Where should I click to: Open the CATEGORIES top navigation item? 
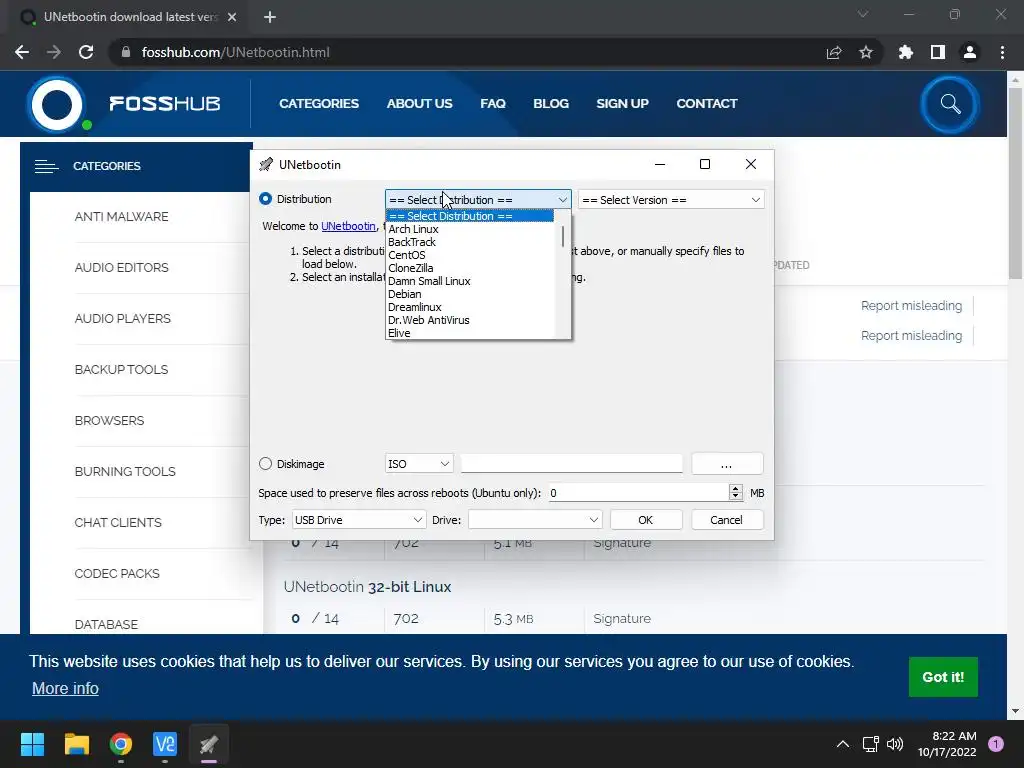pyautogui.click(x=319, y=104)
